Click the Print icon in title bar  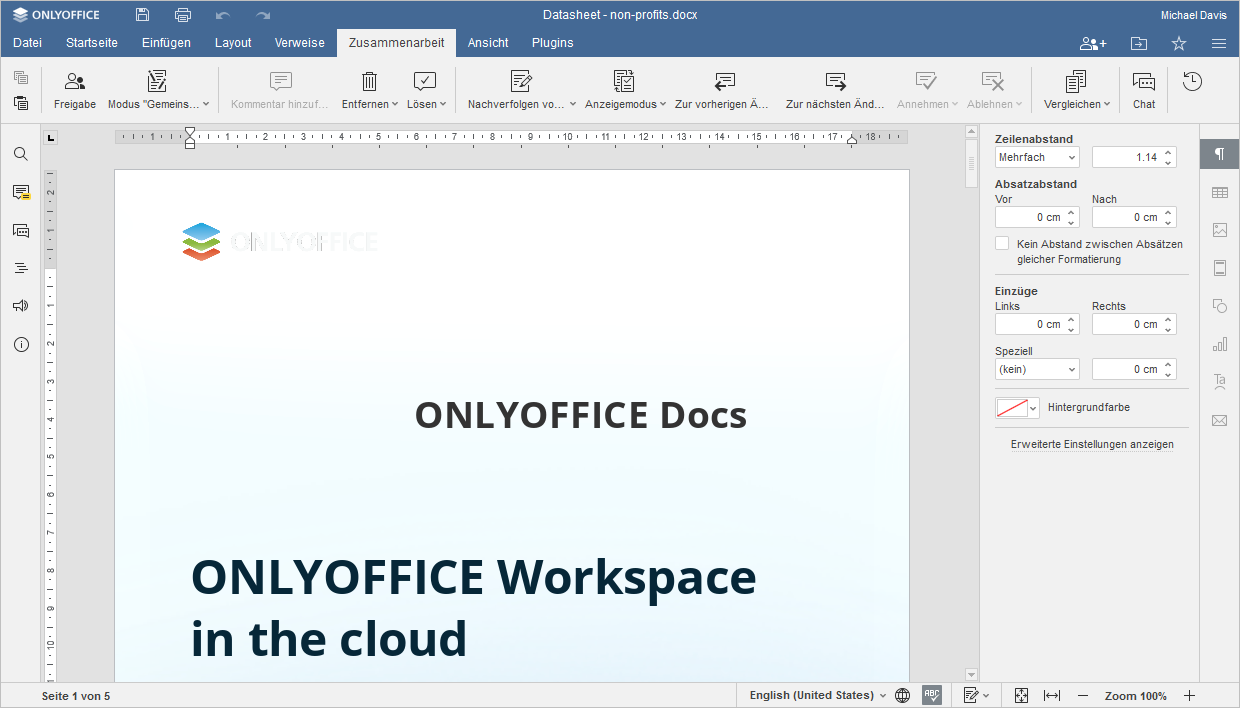tap(183, 15)
